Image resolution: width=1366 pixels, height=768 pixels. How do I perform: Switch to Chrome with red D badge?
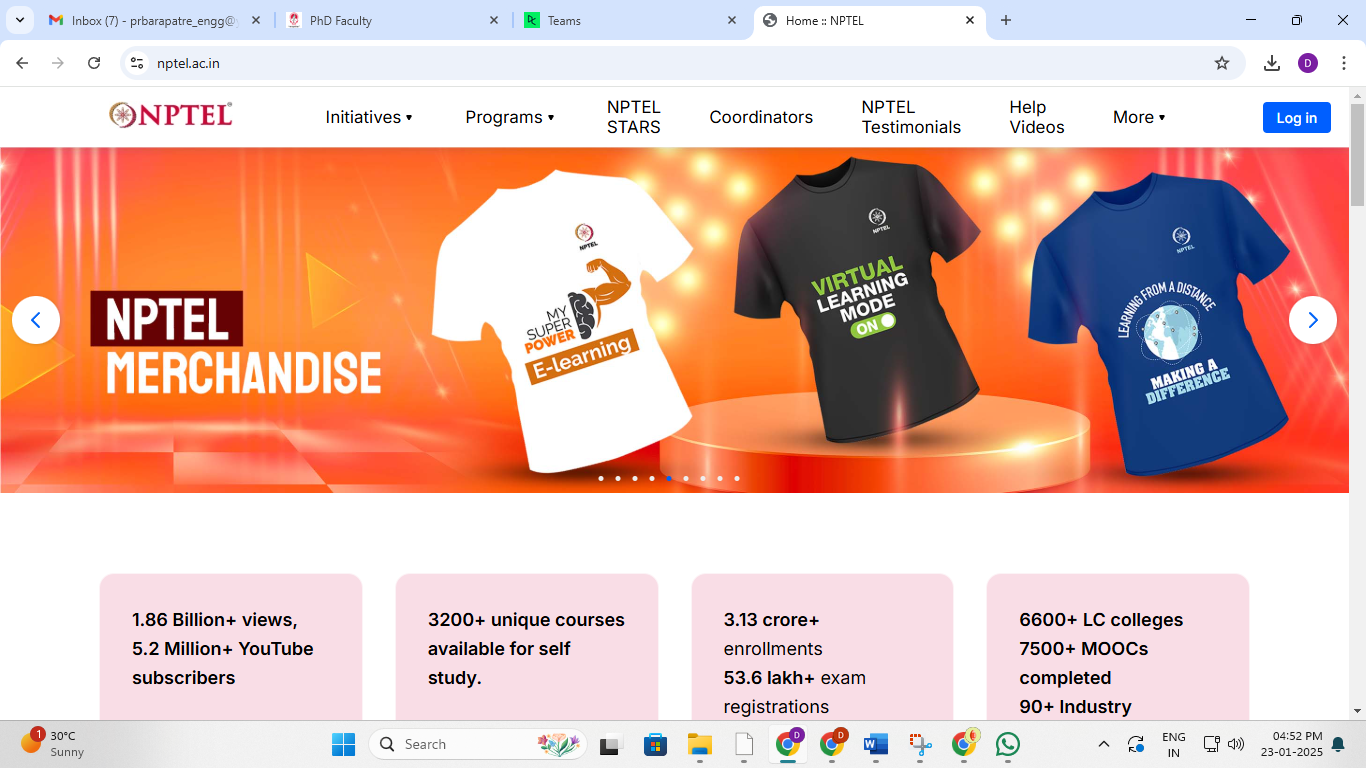[x=832, y=744]
